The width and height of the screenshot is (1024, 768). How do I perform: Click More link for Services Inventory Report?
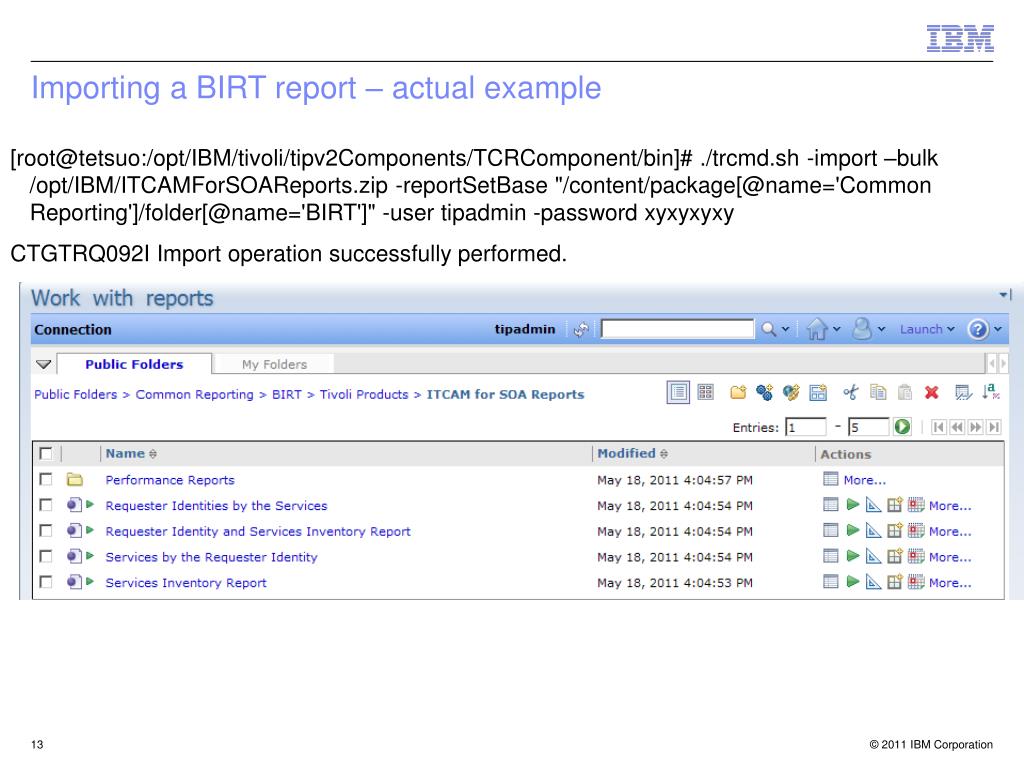pyautogui.click(x=950, y=583)
